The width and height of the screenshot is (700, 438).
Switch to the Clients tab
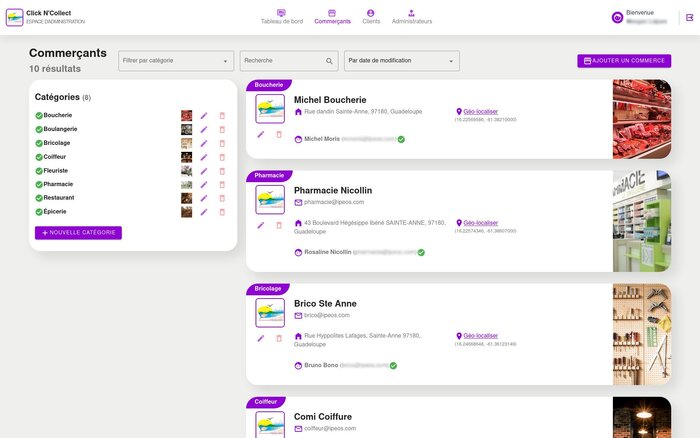click(x=370, y=17)
